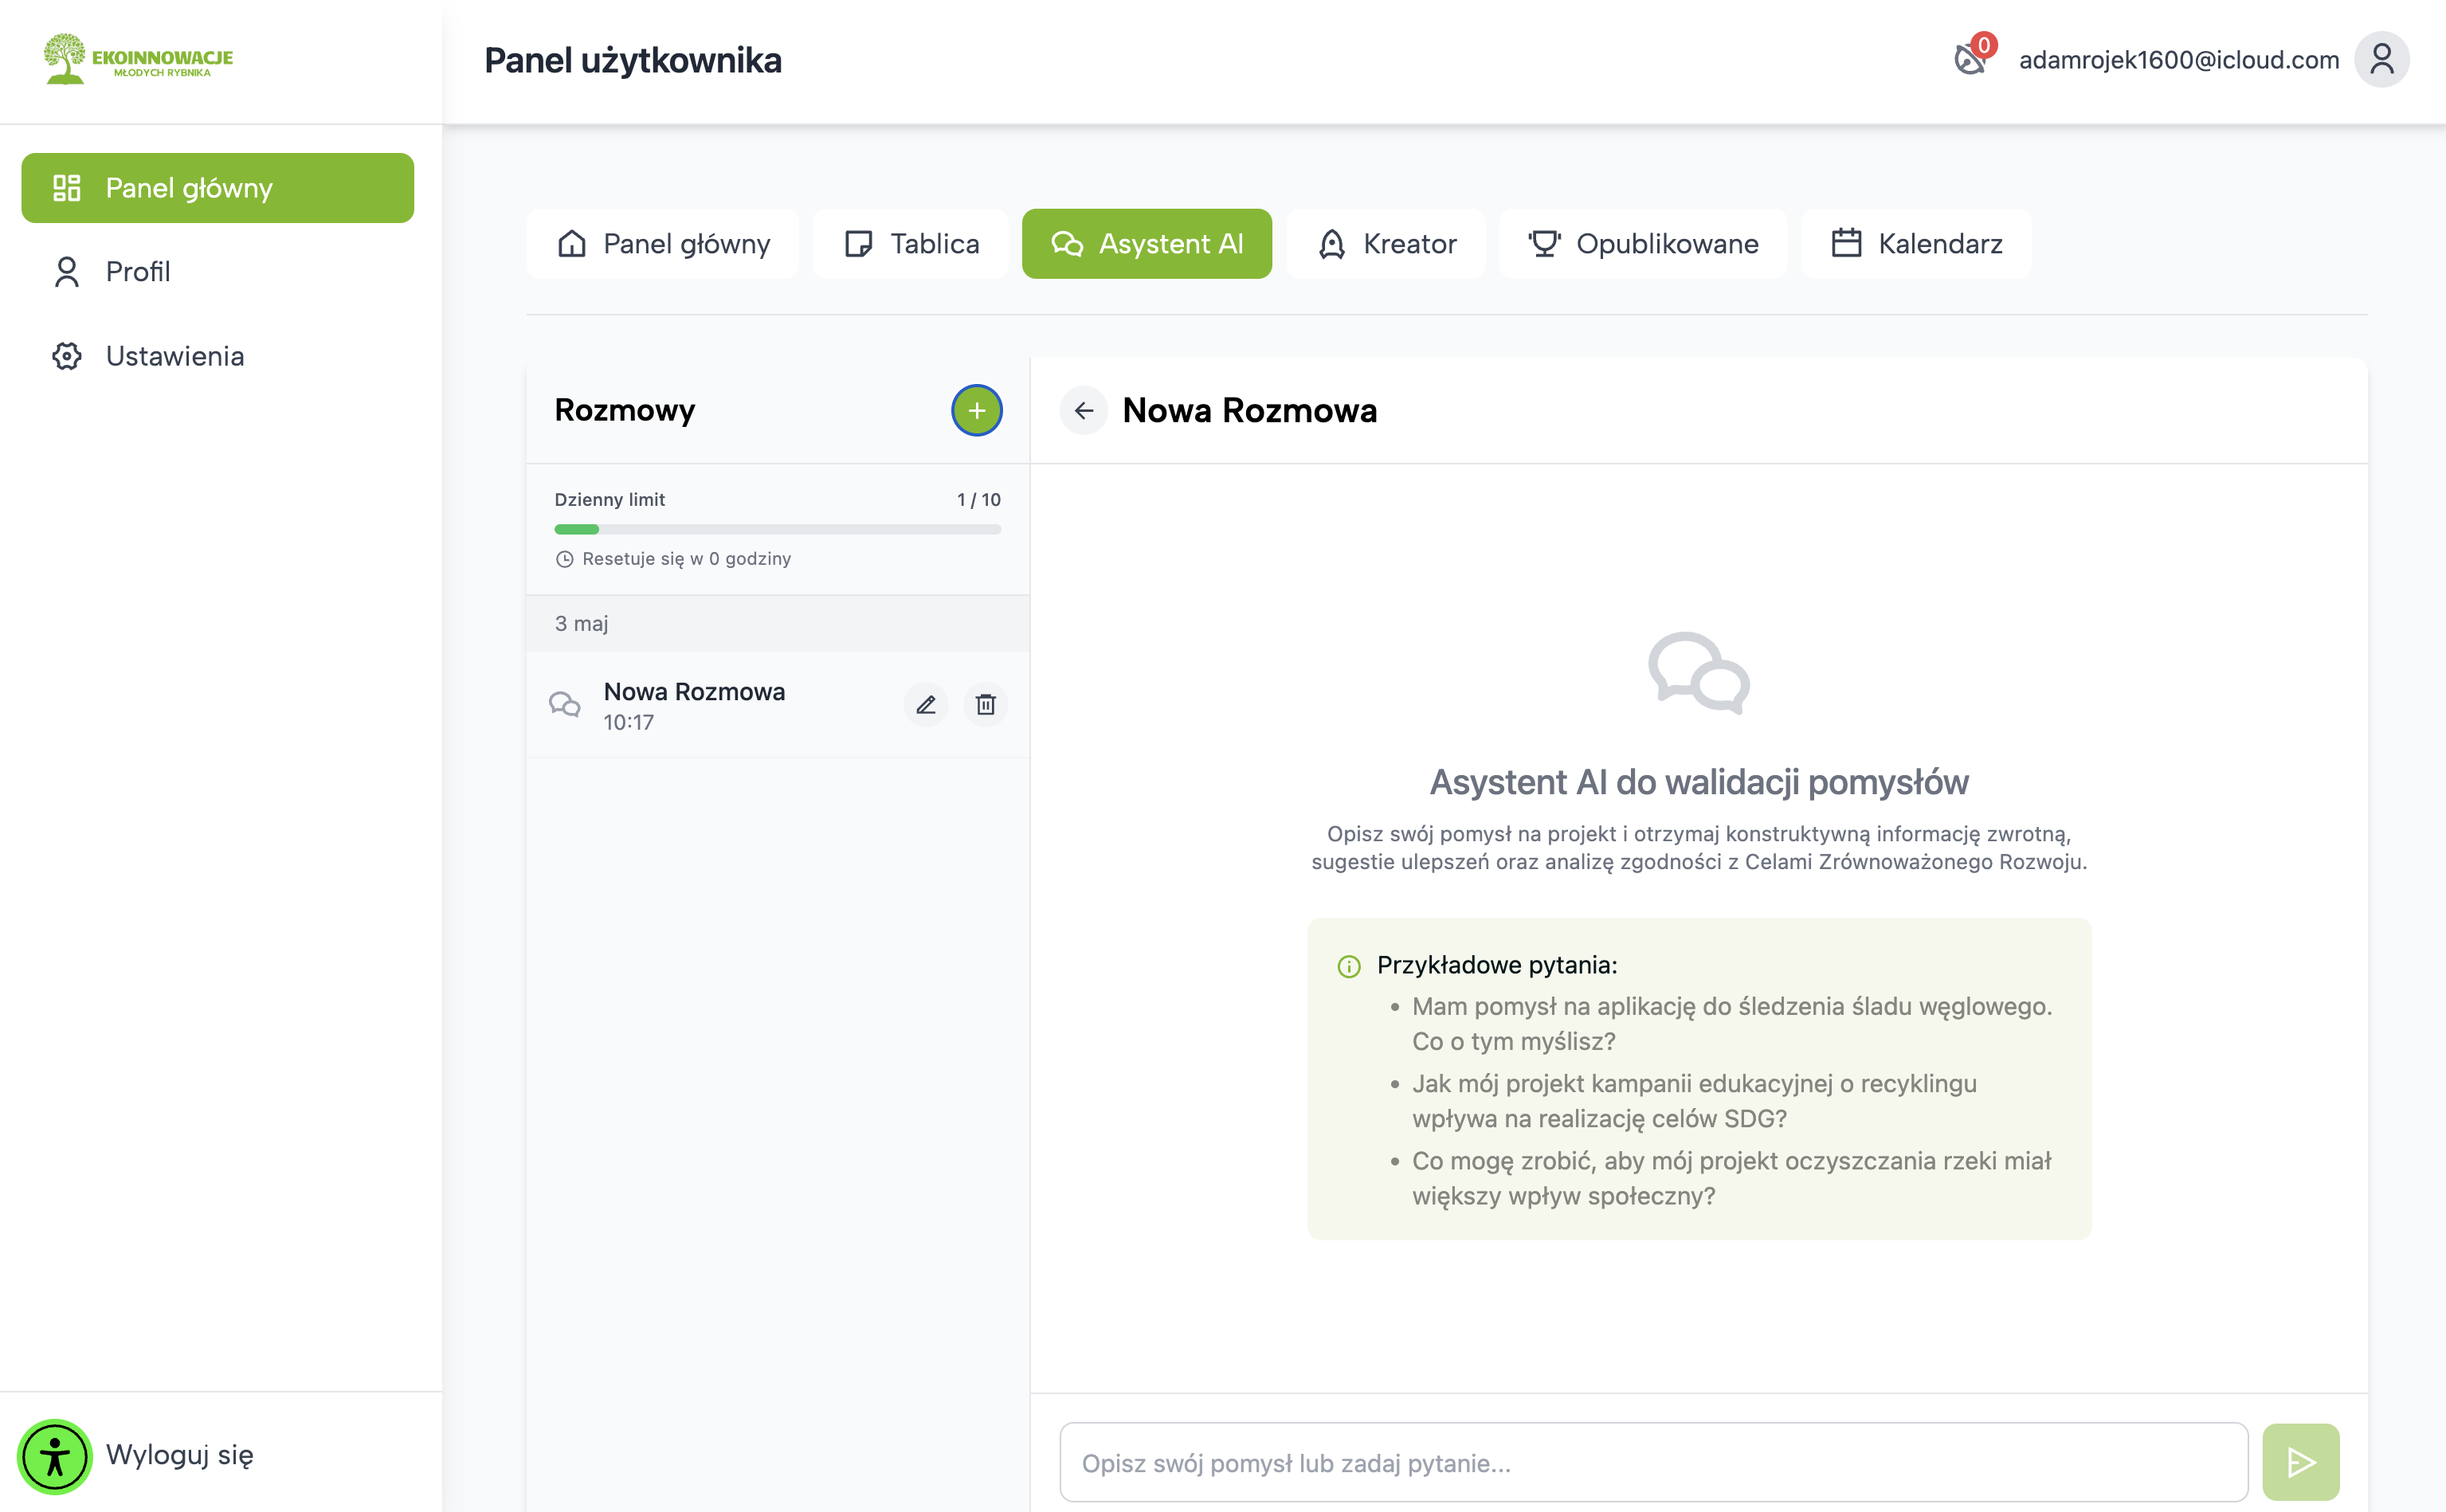The width and height of the screenshot is (2446, 1512).
Task: Open the accessibility widget icon
Action: click(55, 1456)
